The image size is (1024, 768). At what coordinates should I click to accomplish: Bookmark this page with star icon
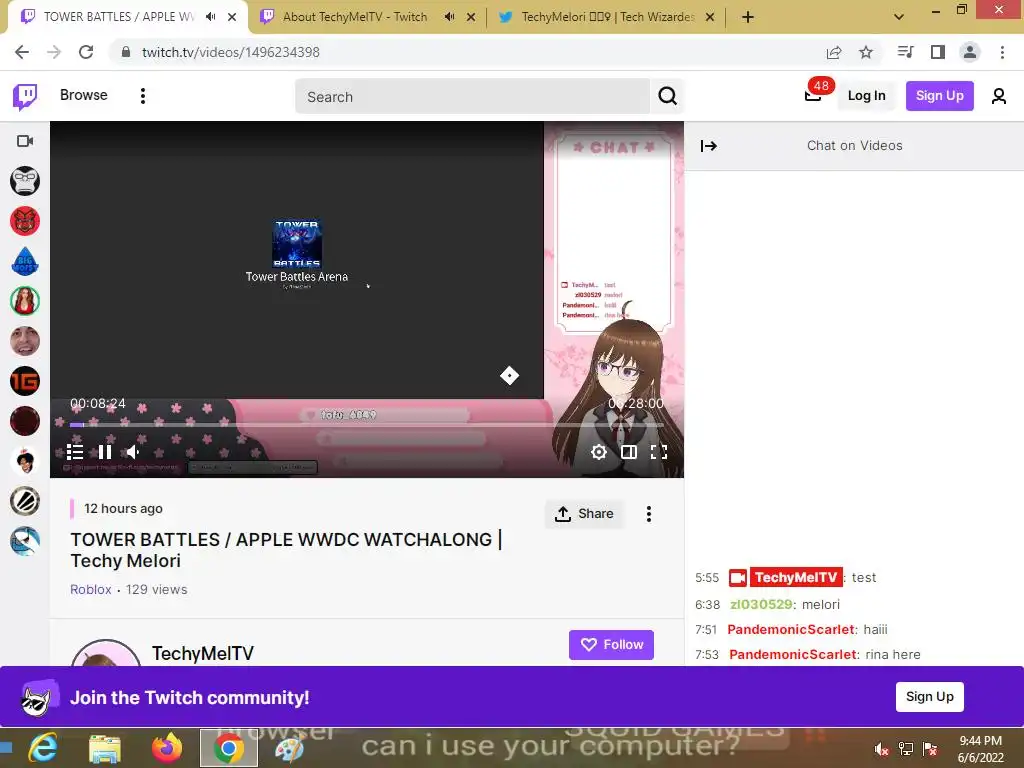click(x=866, y=52)
